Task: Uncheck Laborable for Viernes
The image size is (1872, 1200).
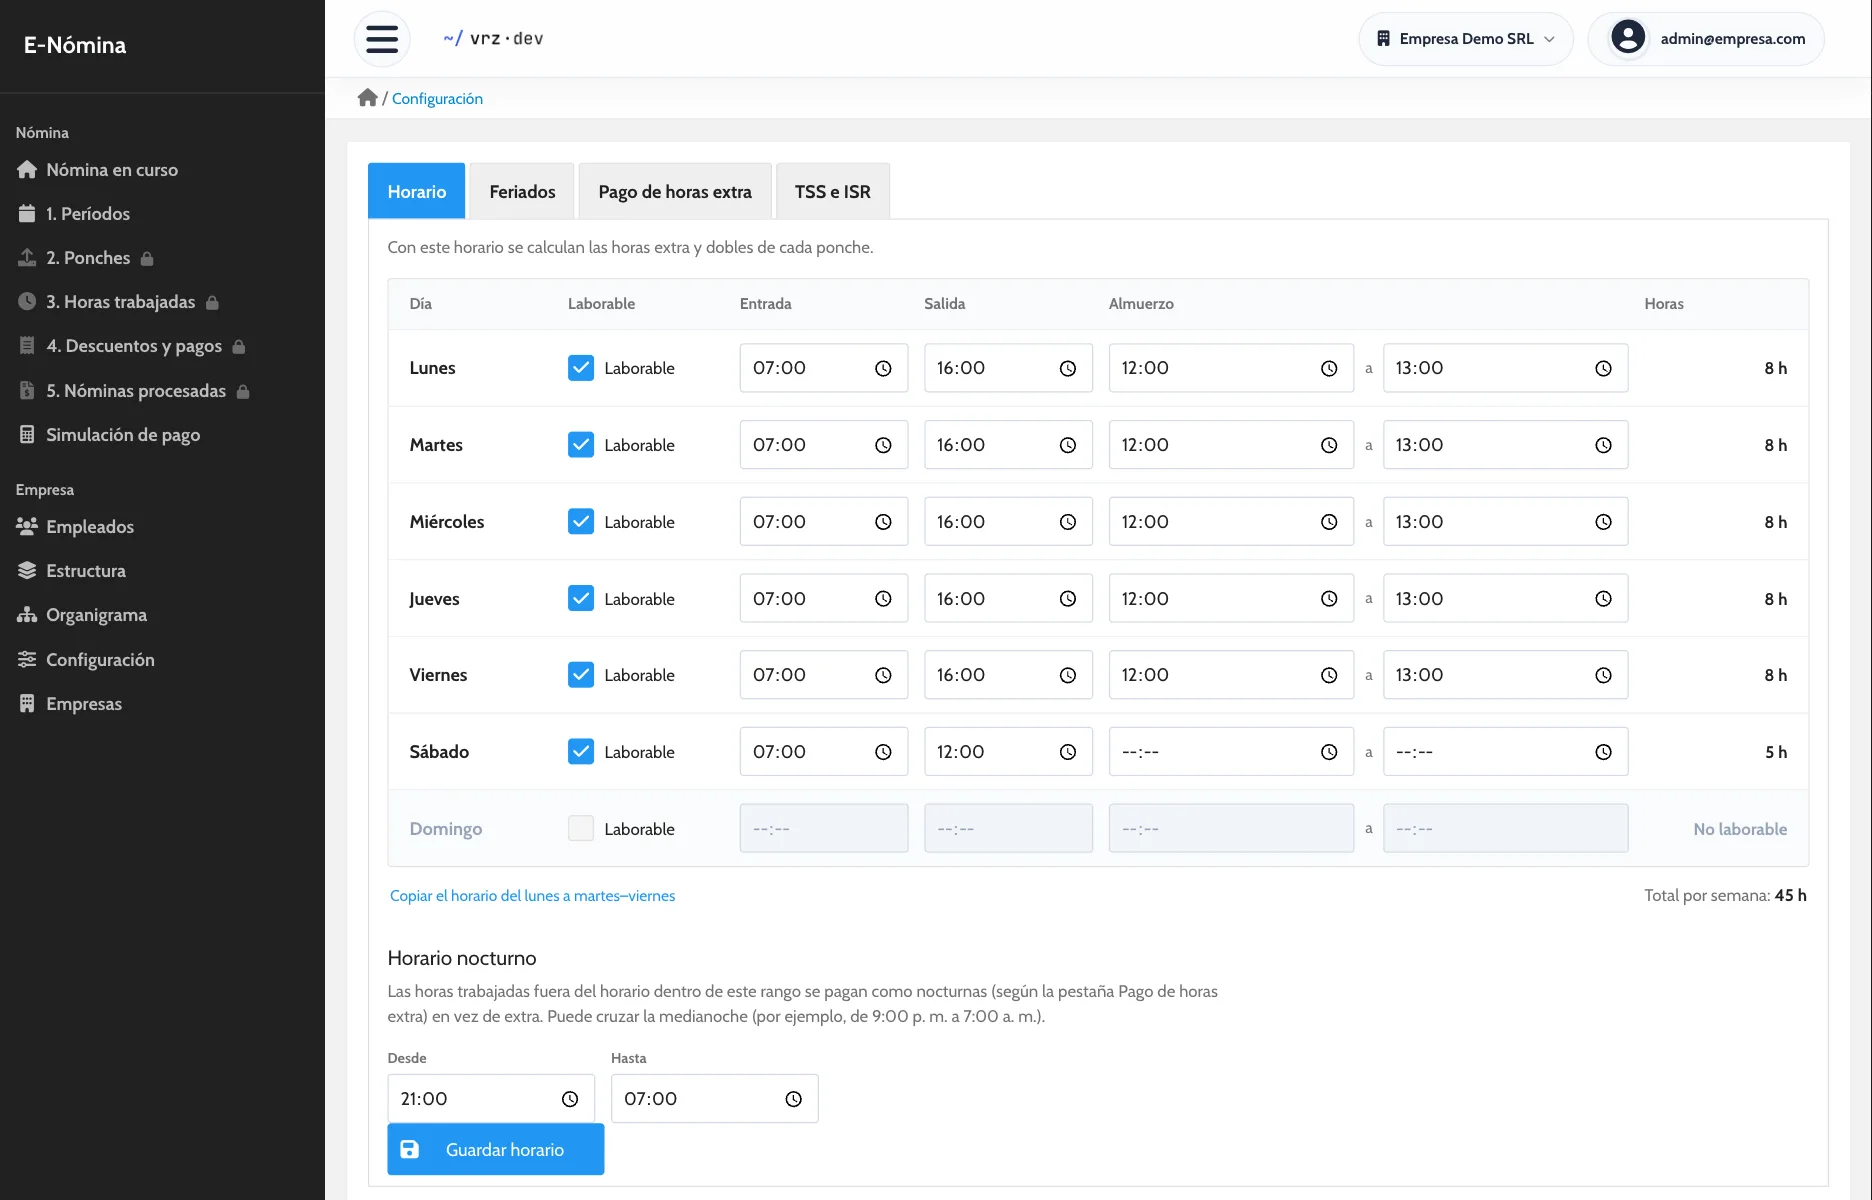Action: tap(581, 675)
